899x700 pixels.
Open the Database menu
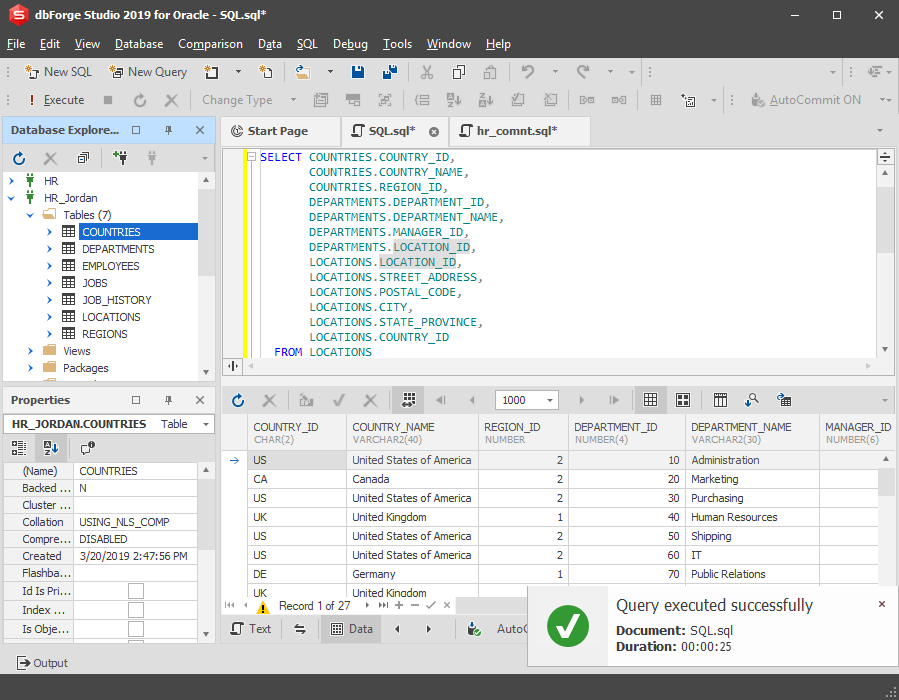coord(139,44)
